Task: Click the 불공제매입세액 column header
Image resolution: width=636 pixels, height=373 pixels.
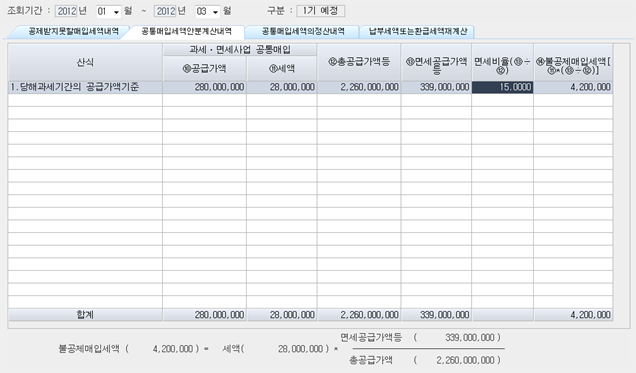Action: (573, 62)
